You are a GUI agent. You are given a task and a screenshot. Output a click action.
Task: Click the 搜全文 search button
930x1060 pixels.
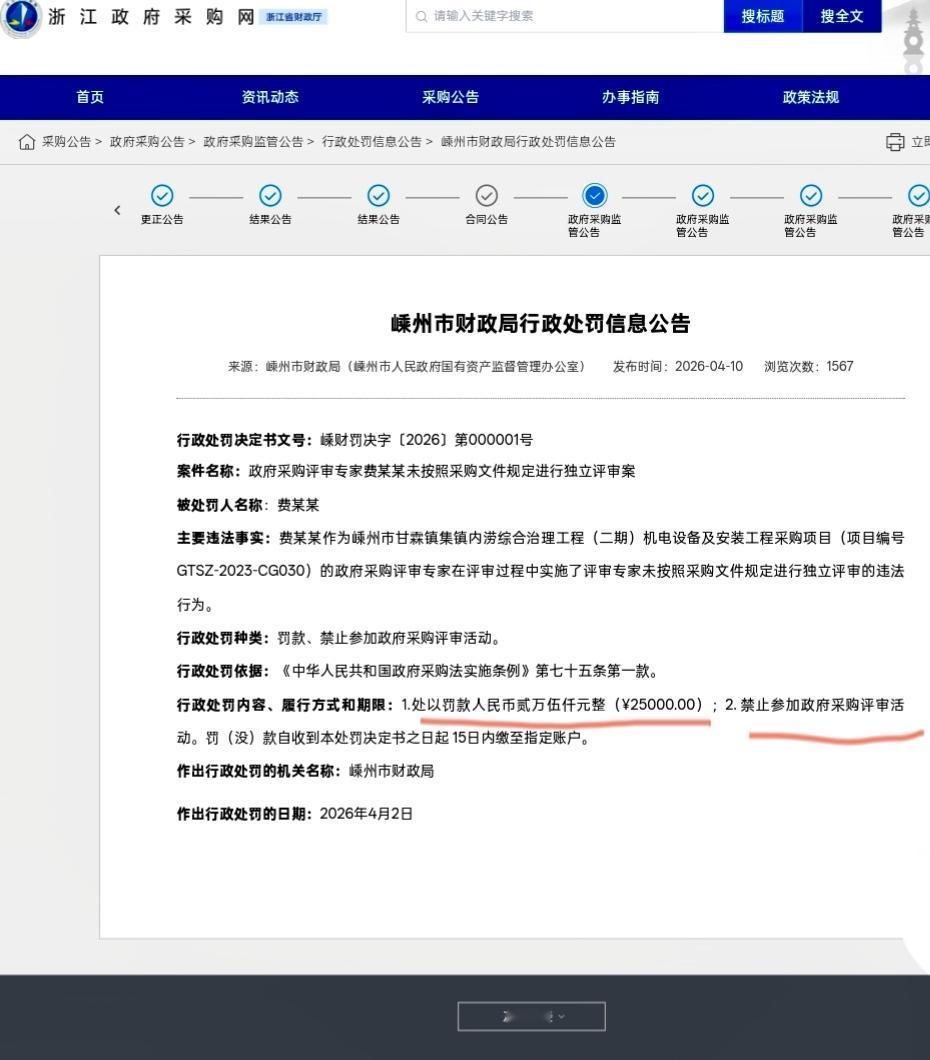click(842, 16)
